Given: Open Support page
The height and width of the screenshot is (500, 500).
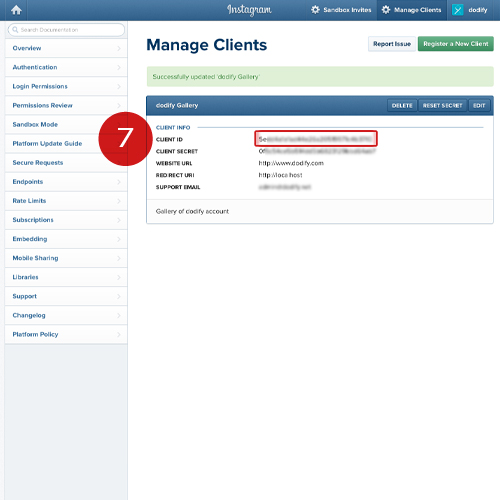Looking at the screenshot, I should tap(66, 296).
